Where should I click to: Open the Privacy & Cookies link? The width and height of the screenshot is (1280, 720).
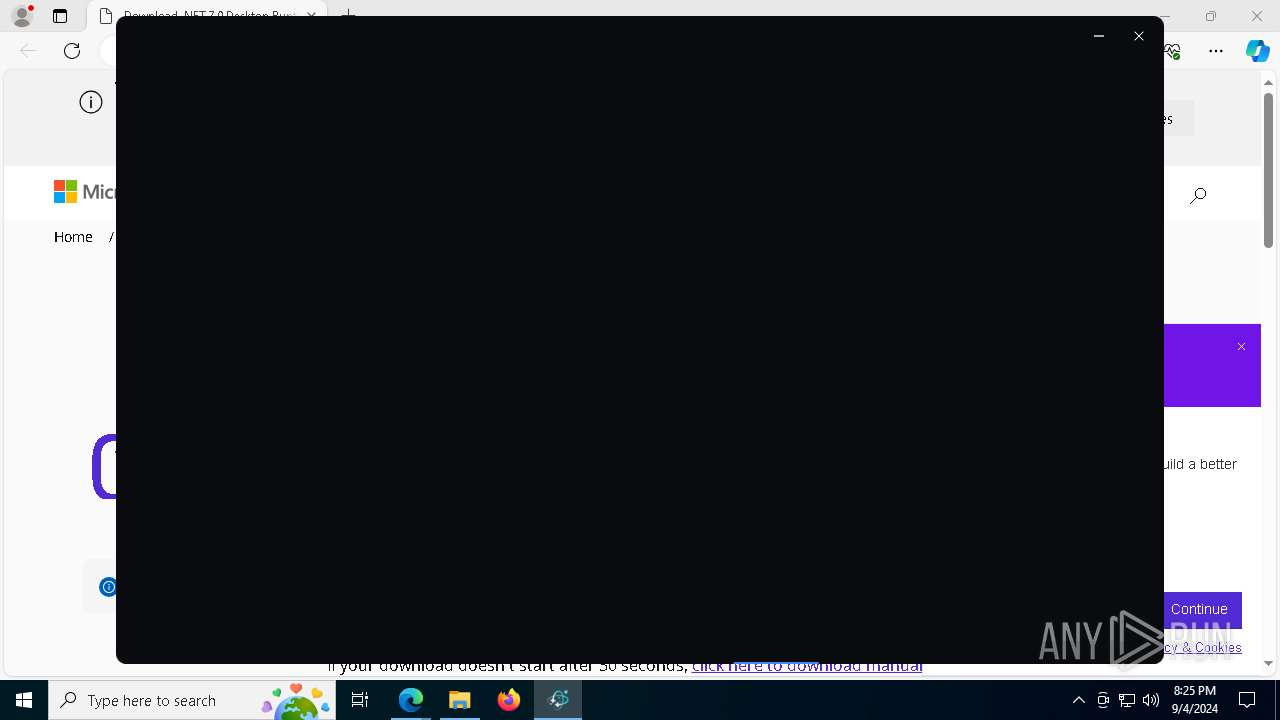point(1203,648)
